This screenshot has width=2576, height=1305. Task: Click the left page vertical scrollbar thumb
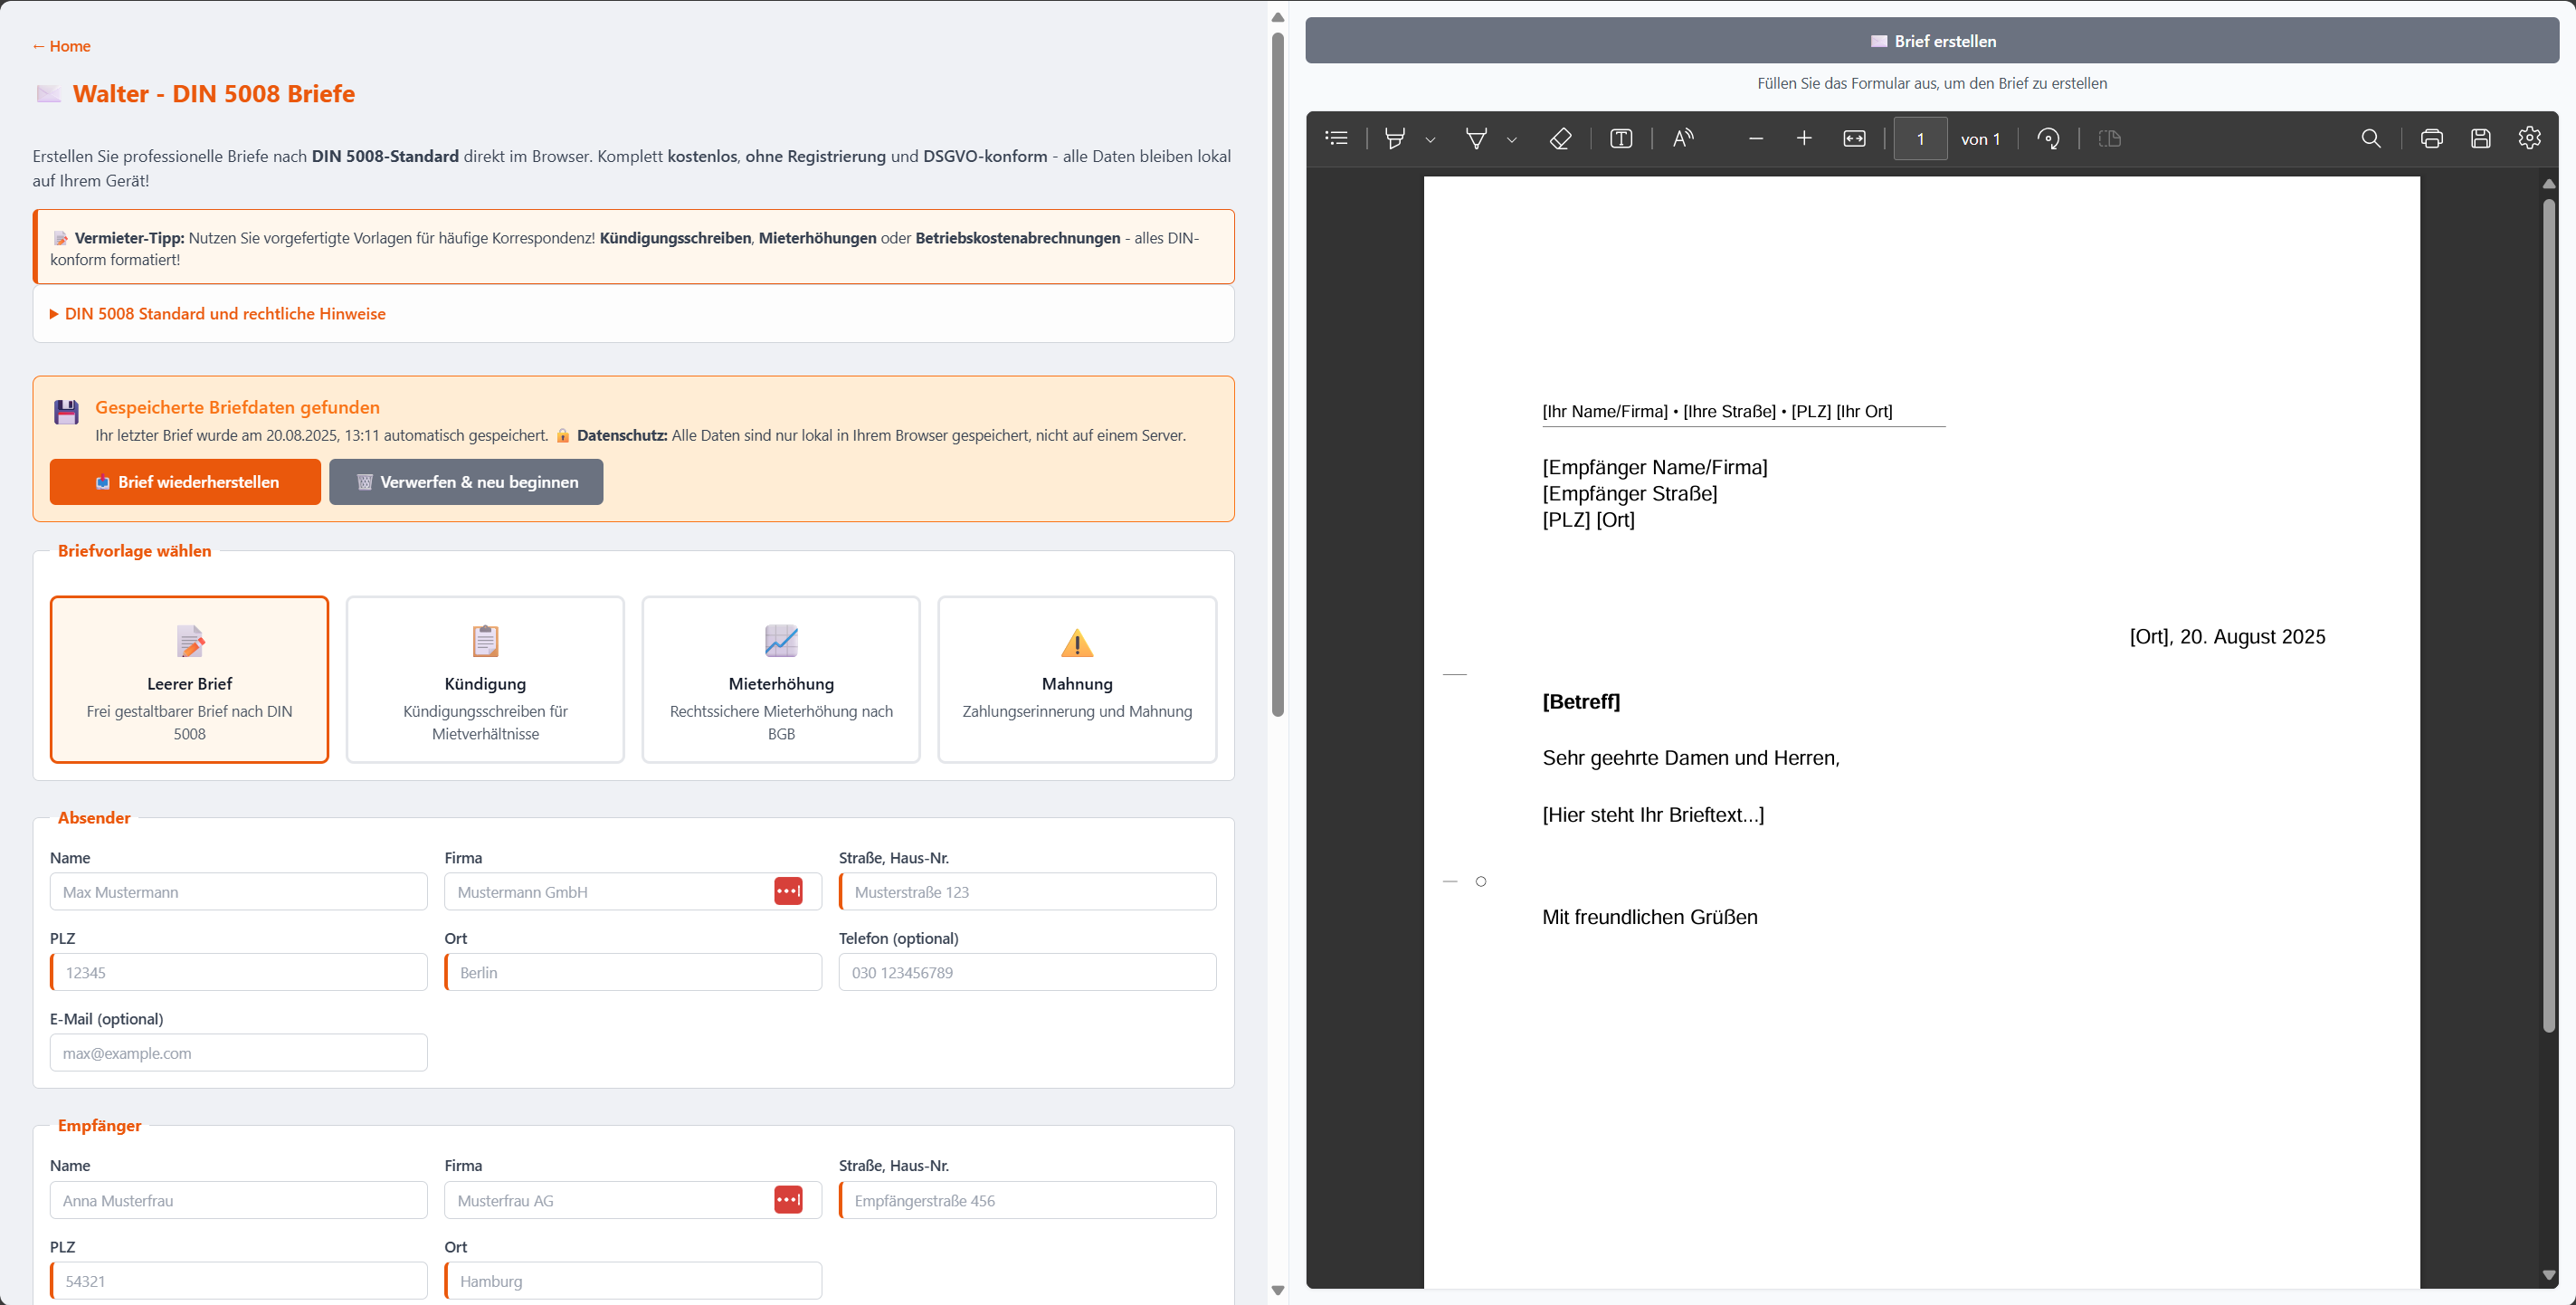1277,375
